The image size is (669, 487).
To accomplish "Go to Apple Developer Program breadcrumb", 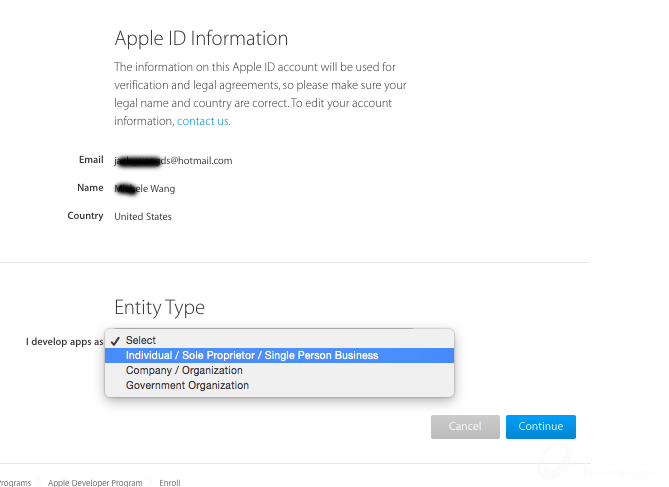I will click(x=97, y=482).
